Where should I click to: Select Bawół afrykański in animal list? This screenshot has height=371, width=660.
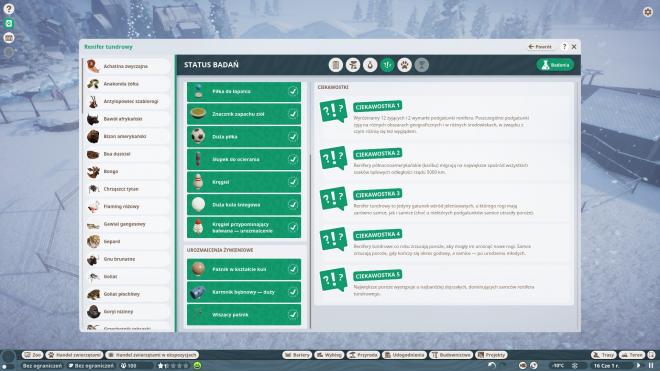tap(128, 119)
